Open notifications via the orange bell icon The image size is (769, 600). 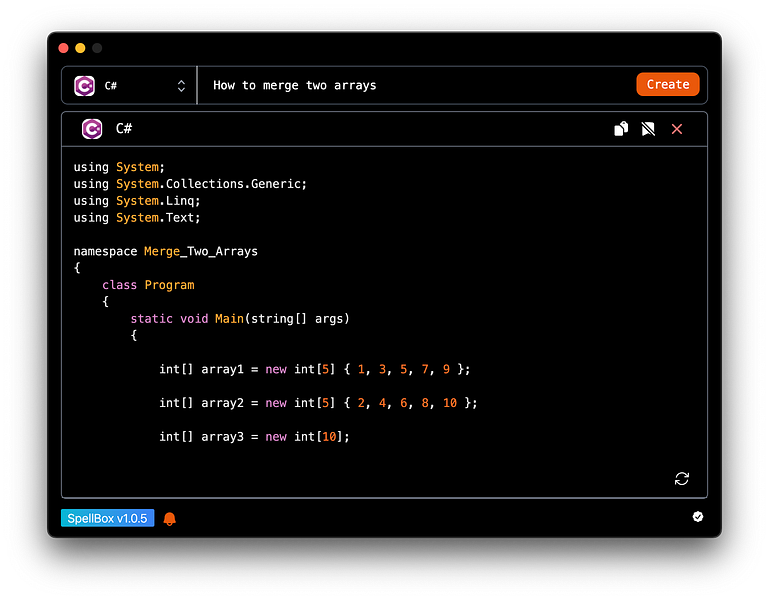coord(170,519)
